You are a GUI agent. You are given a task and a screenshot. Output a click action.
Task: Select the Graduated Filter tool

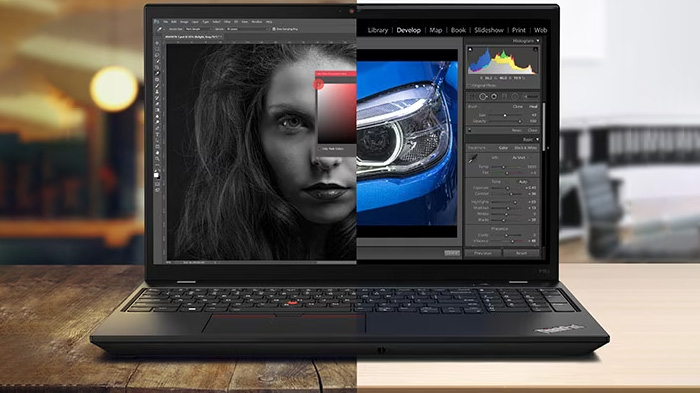tap(504, 96)
